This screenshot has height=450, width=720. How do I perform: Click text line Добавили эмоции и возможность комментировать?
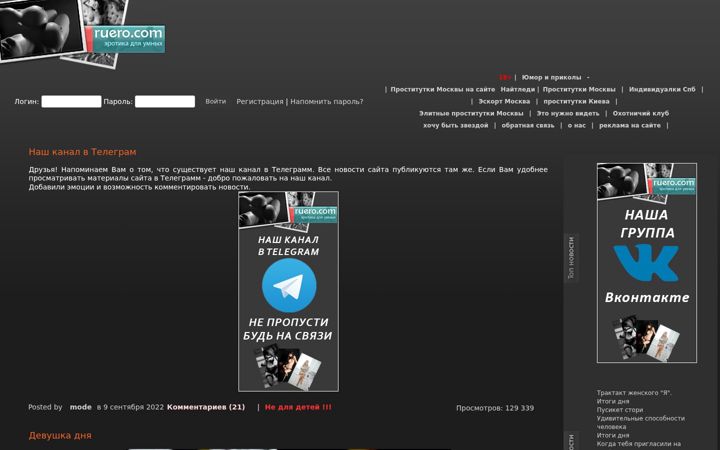click(139, 187)
